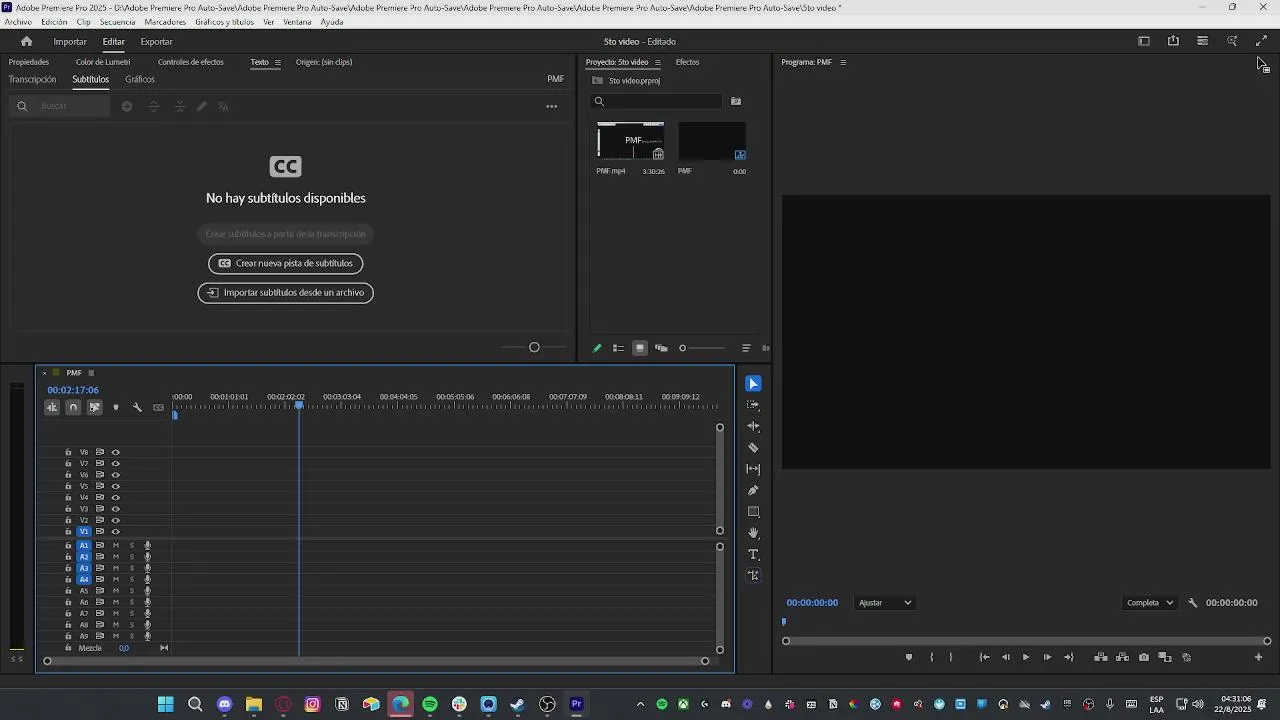Open the Windows Start menu

click(166, 704)
